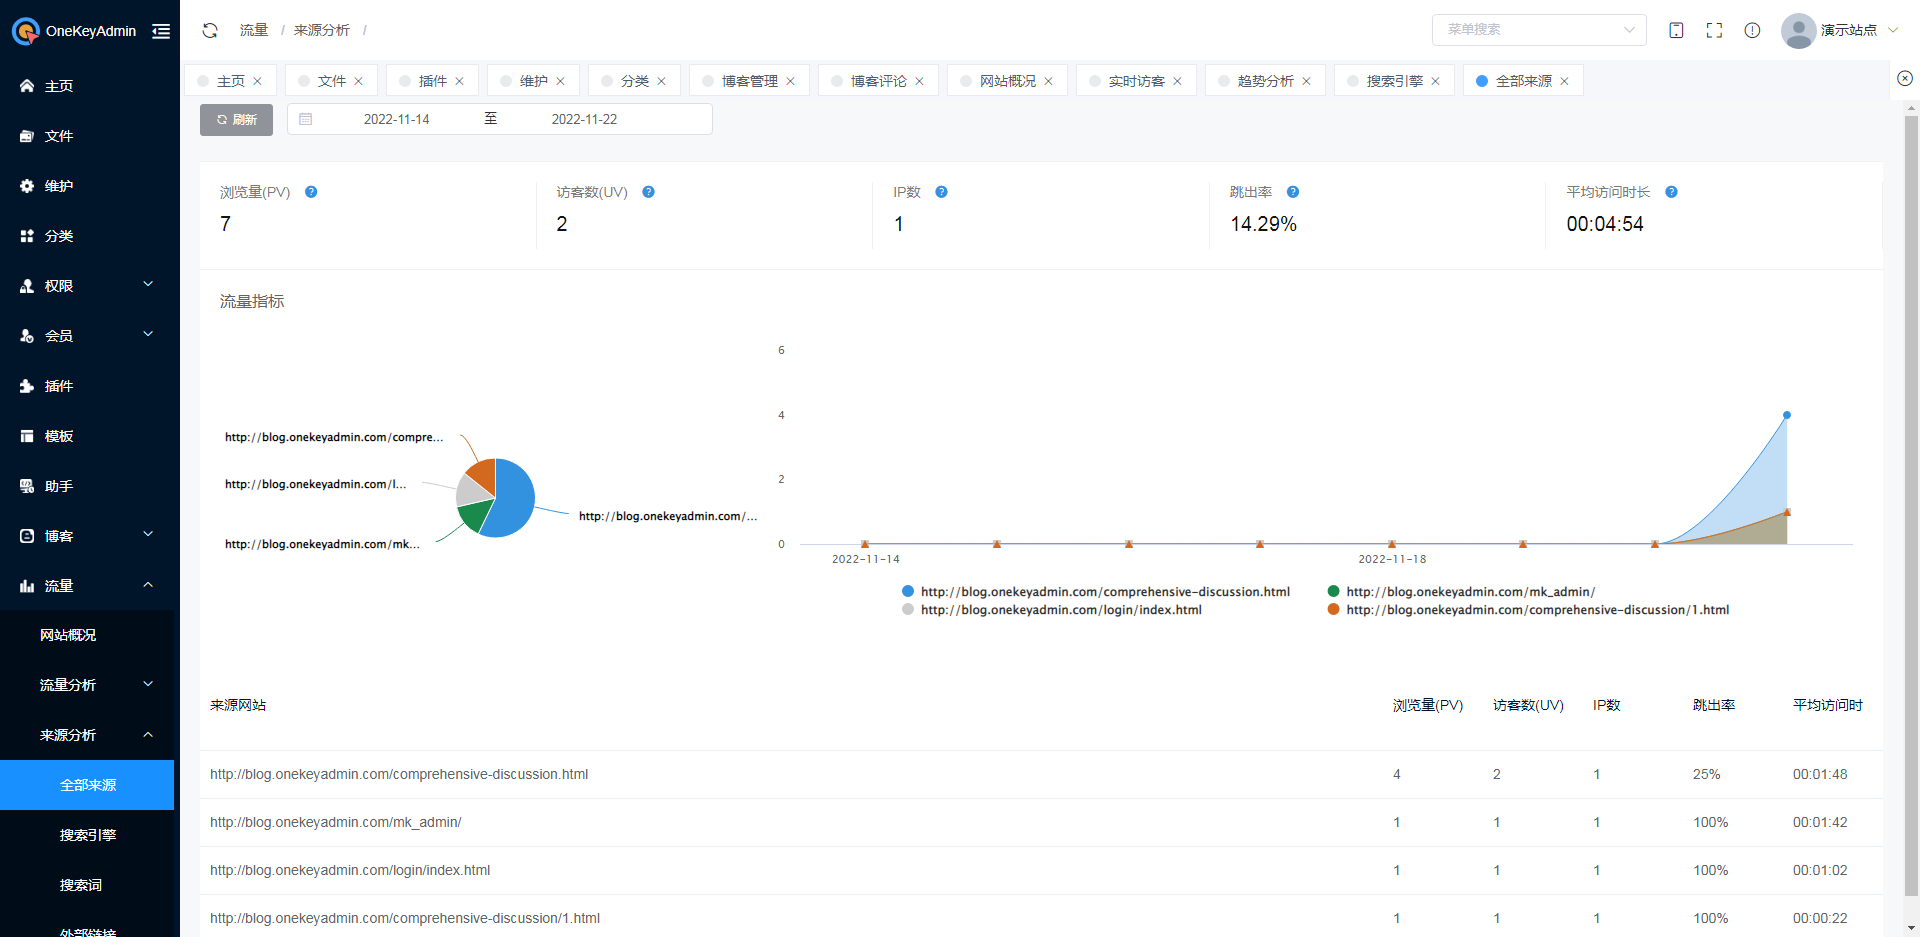Open 分类 category icon in sidebar
1920x937 pixels.
27,236
